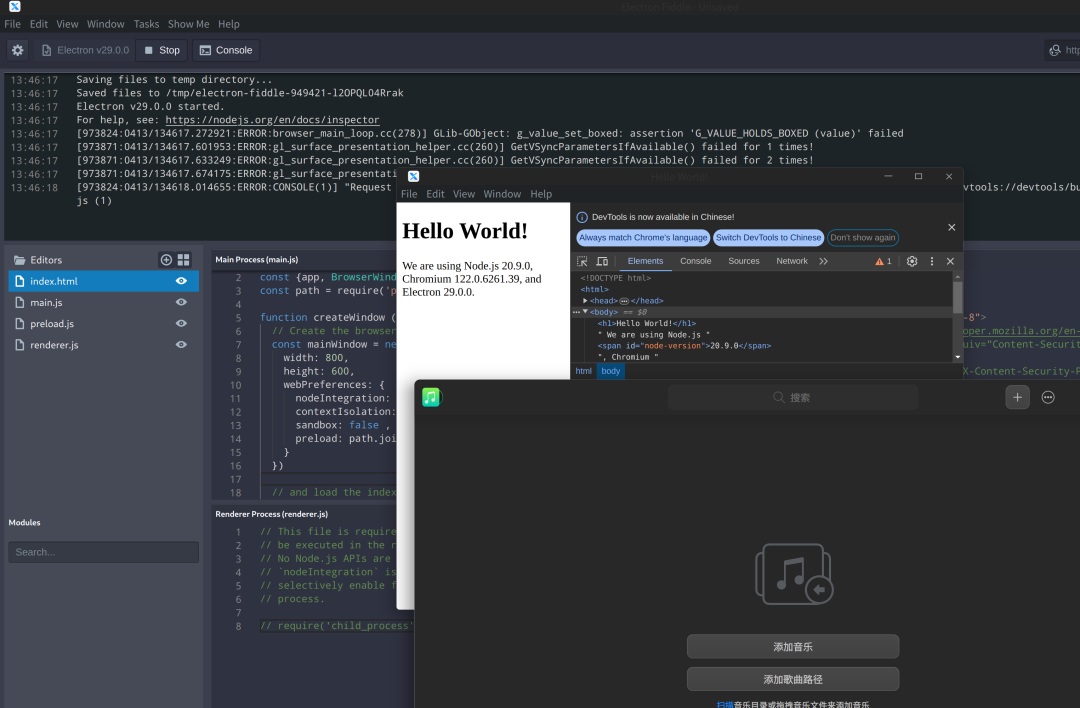Click editors grid layout icon

coord(183,260)
